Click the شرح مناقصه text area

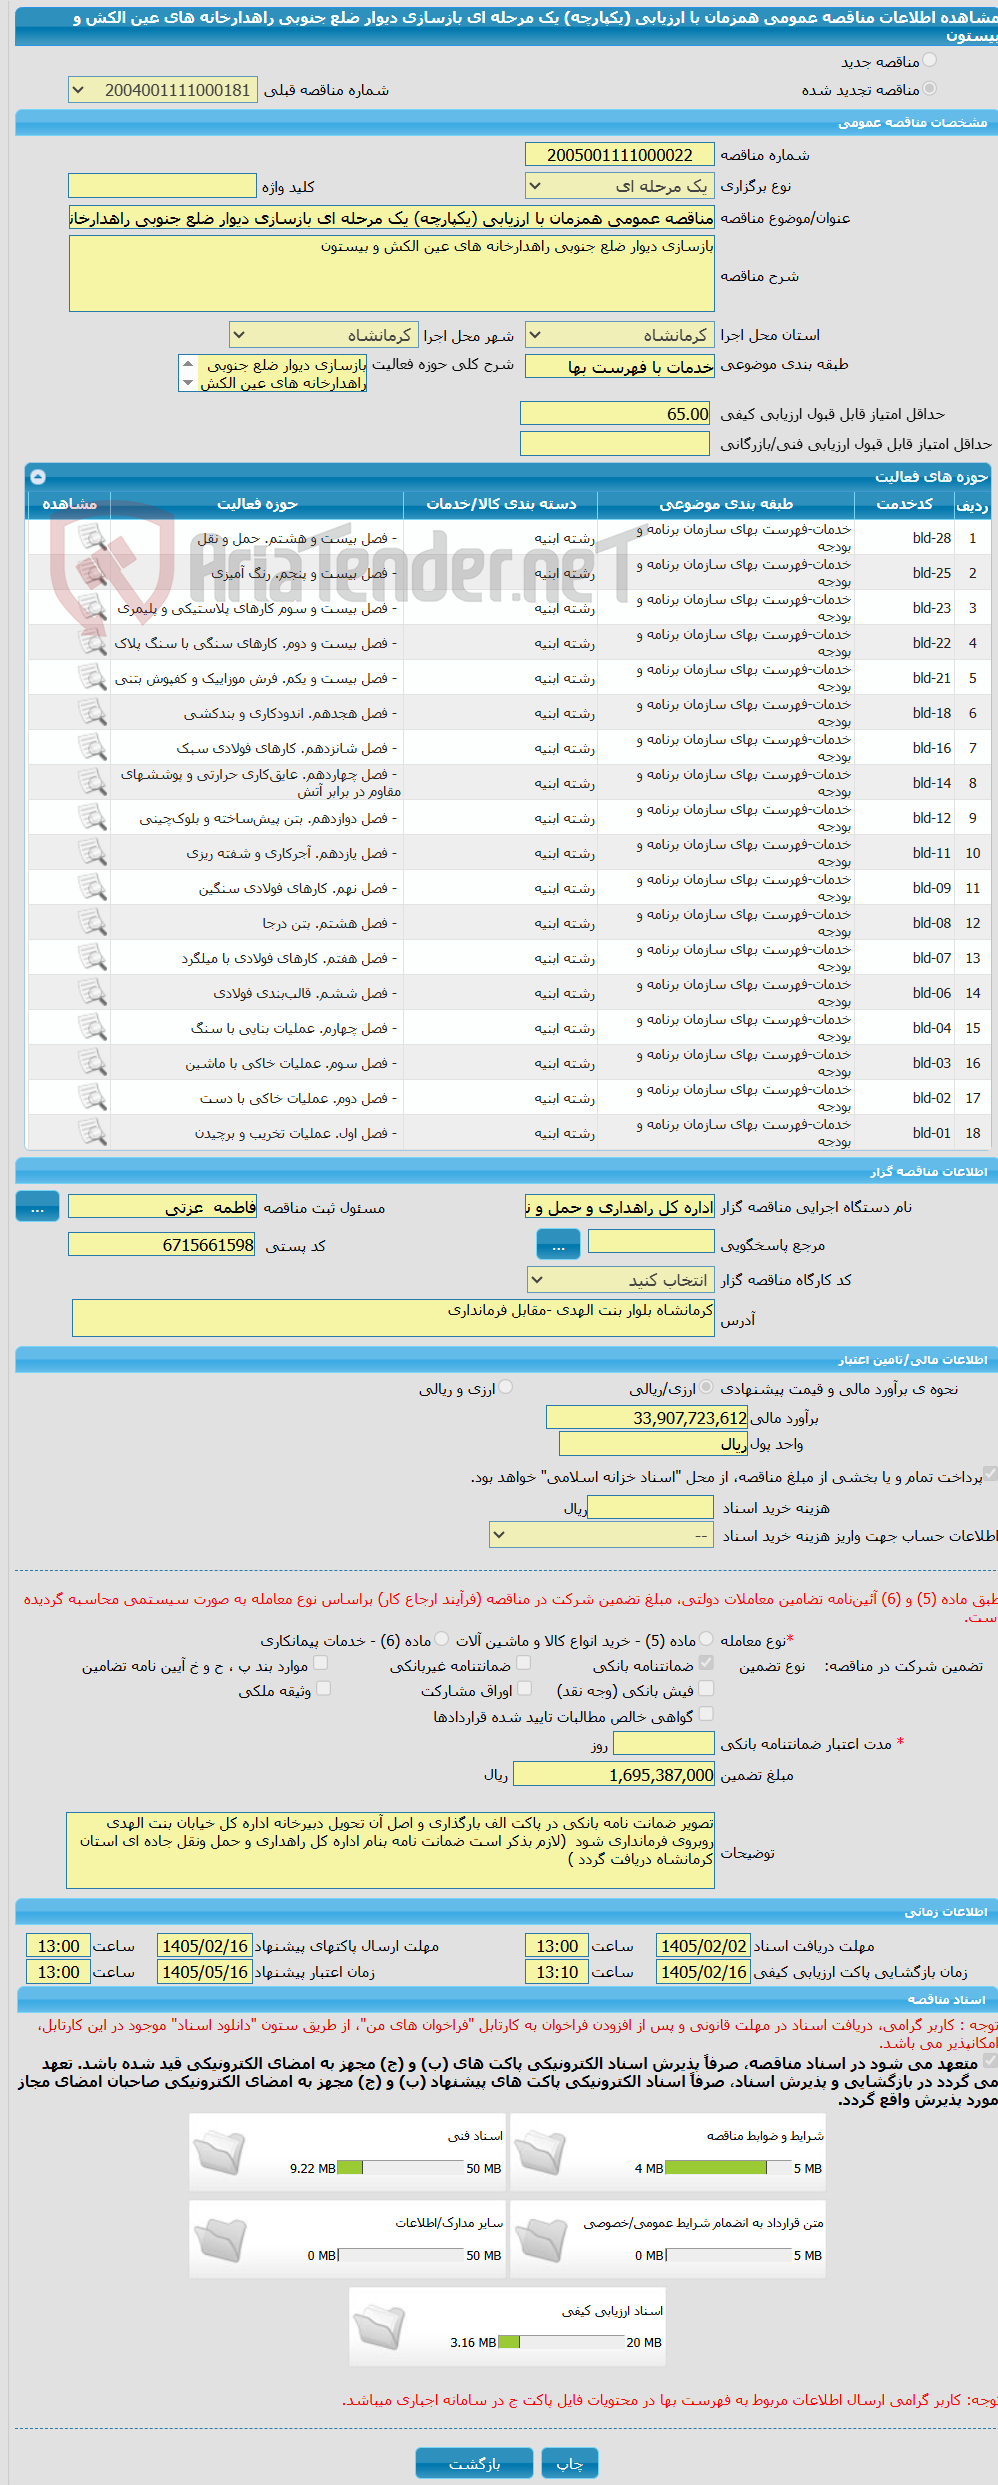click(x=391, y=274)
